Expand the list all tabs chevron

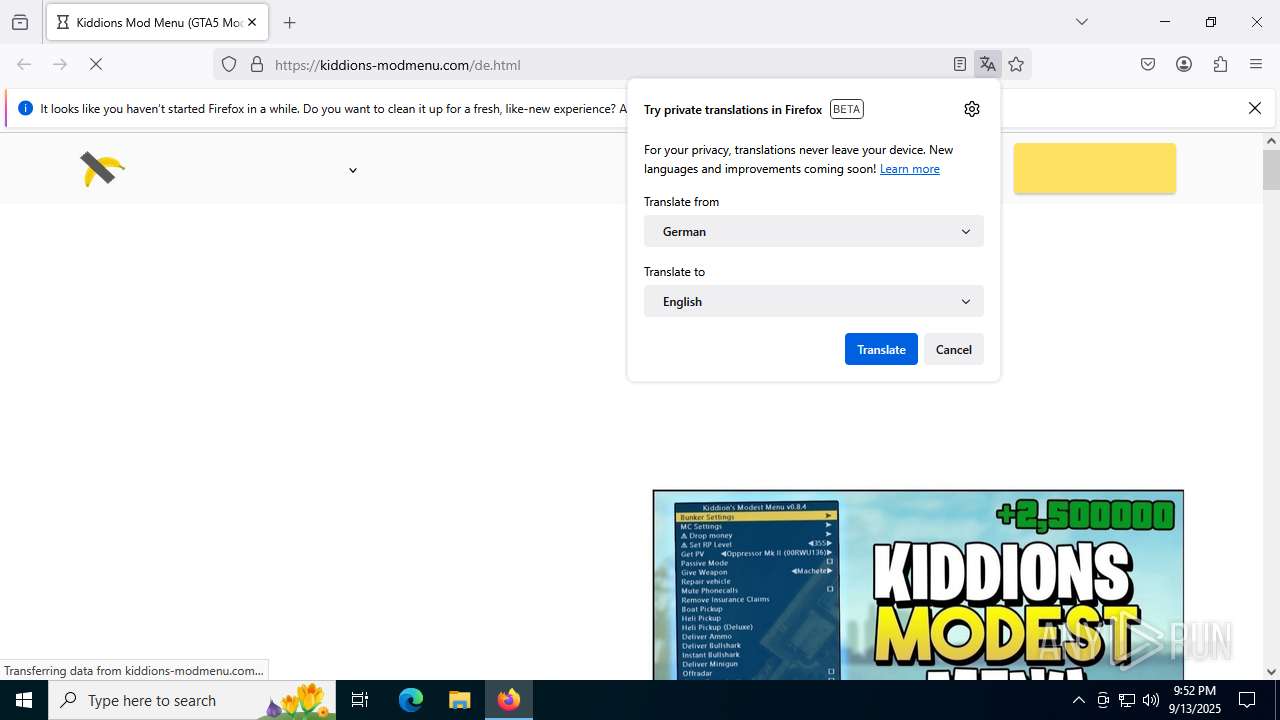[1081, 22]
